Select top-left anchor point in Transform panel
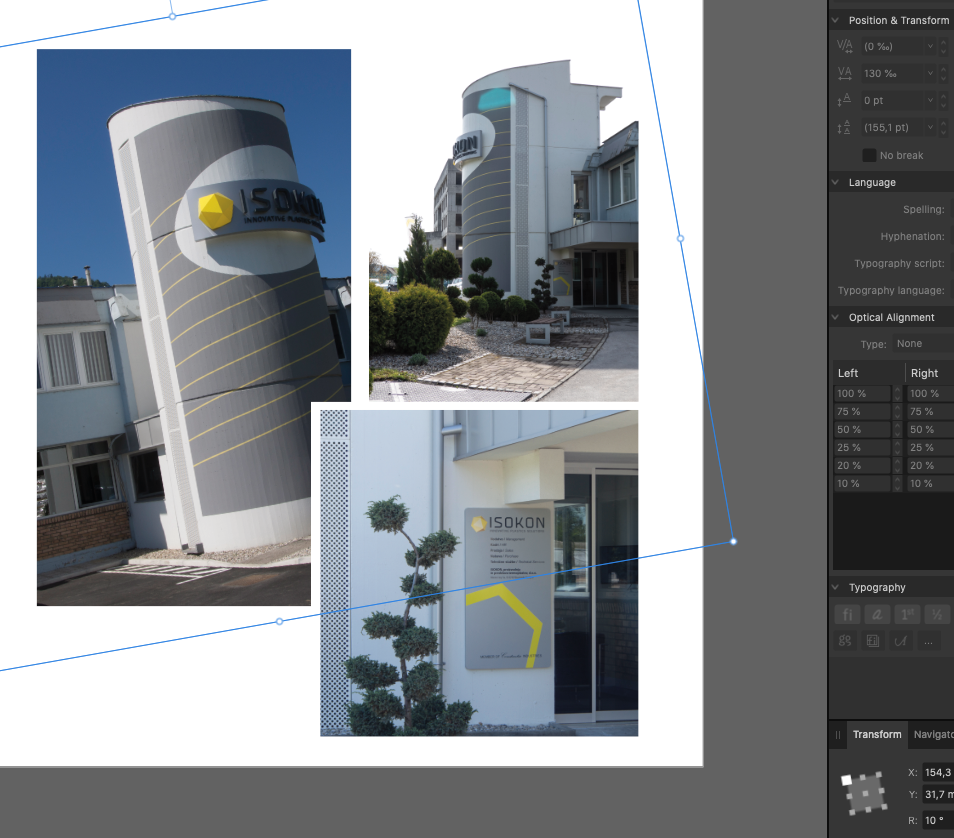This screenshot has height=838, width=954. click(846, 780)
